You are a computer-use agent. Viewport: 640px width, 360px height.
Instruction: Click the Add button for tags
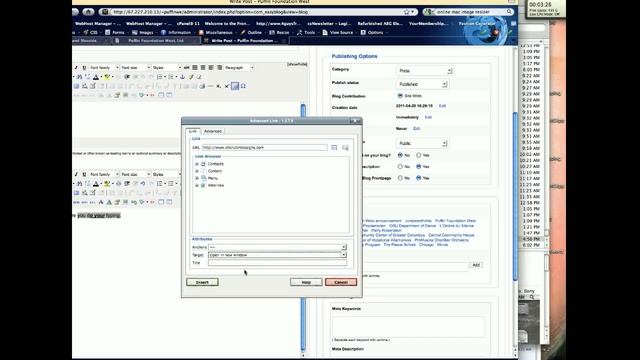[476, 265]
